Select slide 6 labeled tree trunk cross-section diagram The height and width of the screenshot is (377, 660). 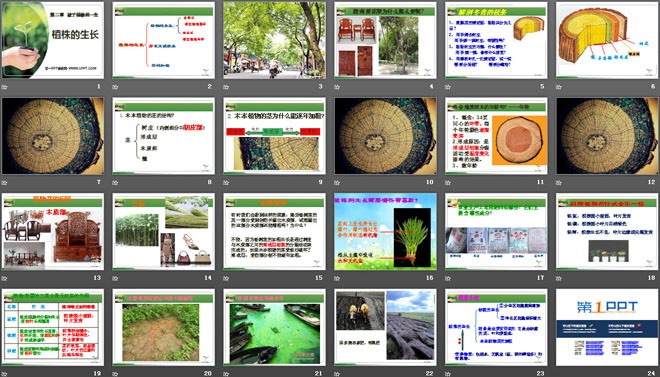point(607,40)
